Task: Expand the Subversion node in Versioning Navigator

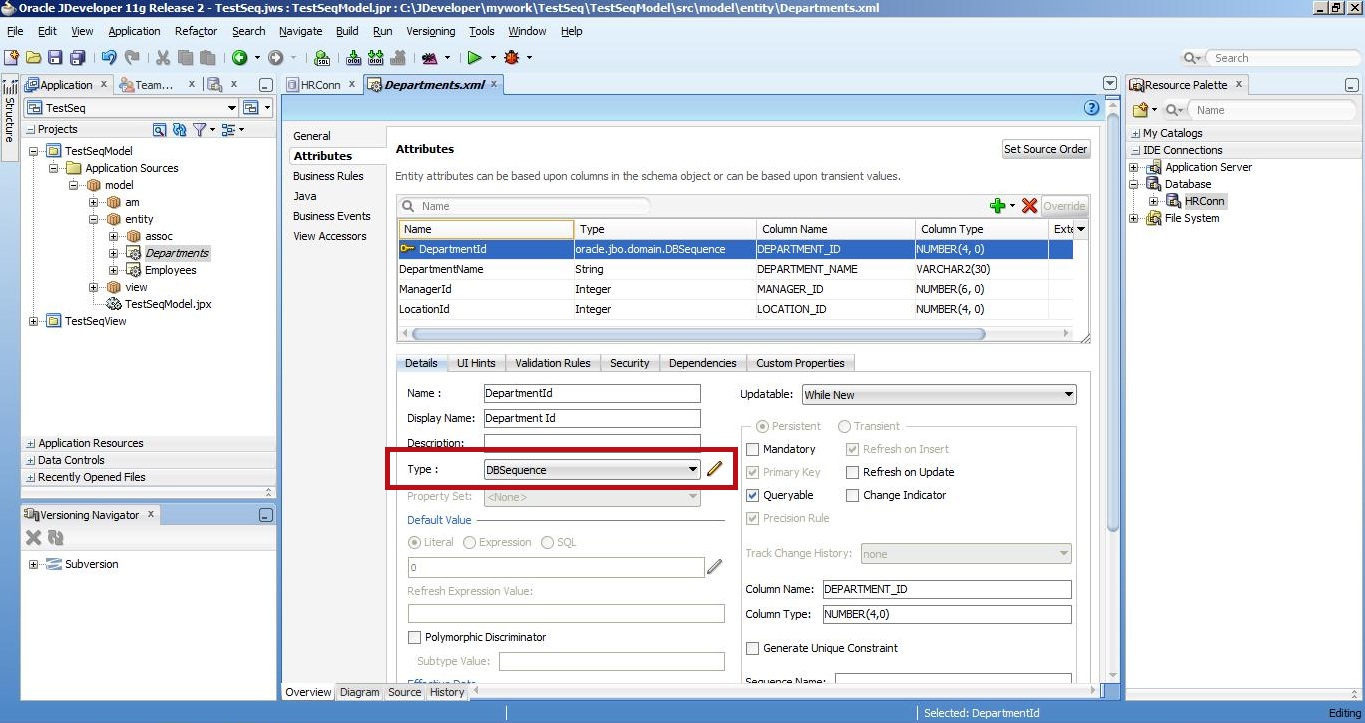Action: coord(33,564)
